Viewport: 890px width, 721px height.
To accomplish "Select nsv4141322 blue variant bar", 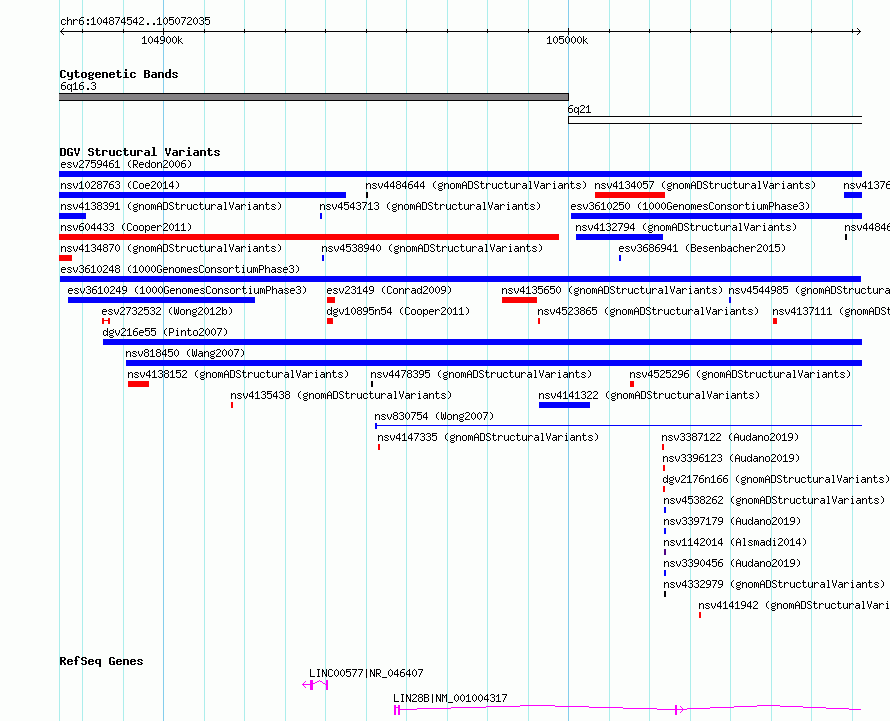I will (x=564, y=405).
